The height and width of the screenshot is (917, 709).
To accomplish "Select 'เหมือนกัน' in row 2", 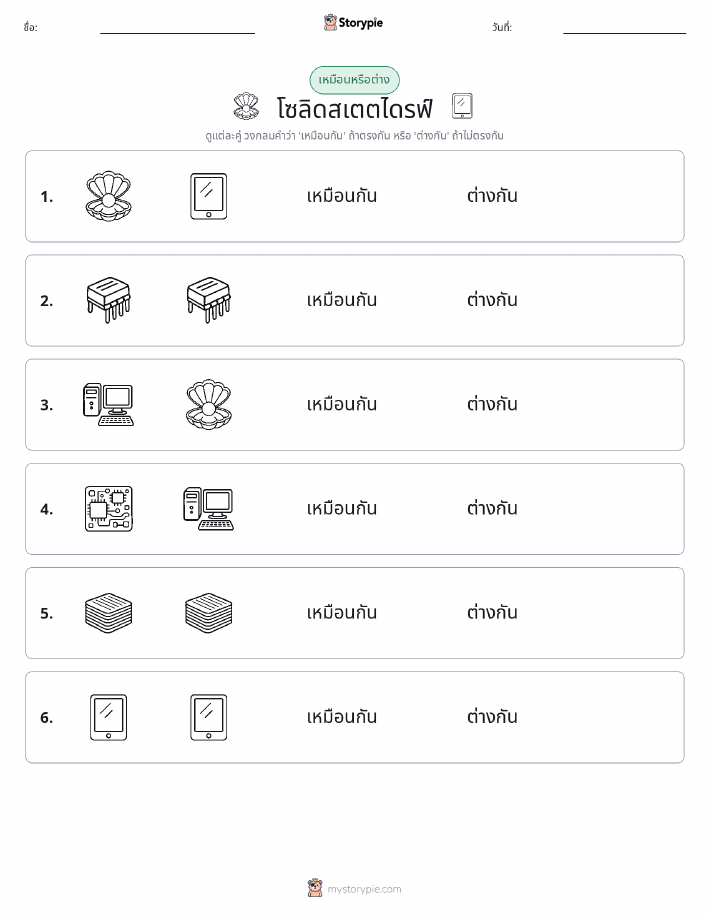I will pos(342,299).
